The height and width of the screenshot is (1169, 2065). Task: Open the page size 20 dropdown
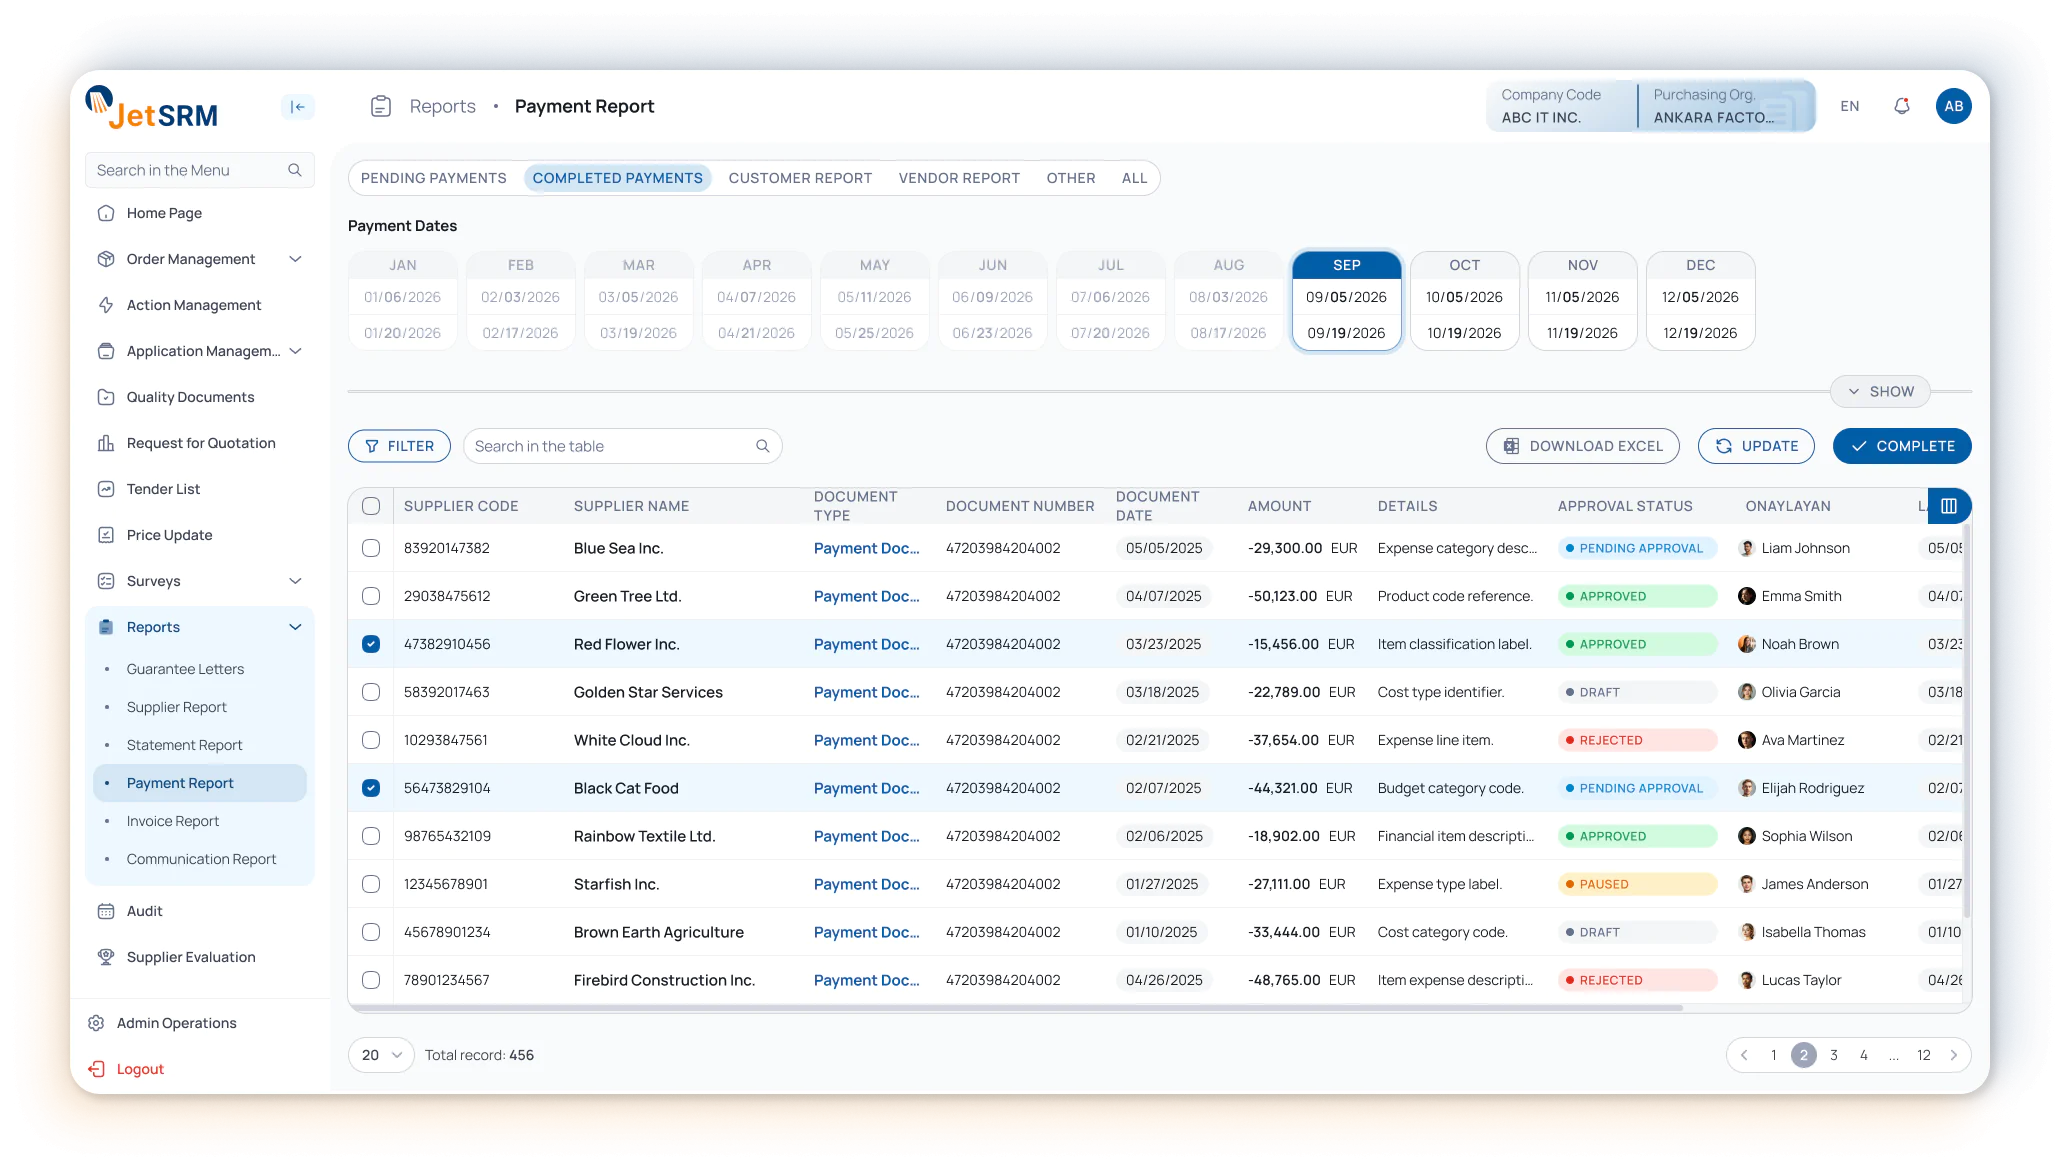click(x=380, y=1054)
